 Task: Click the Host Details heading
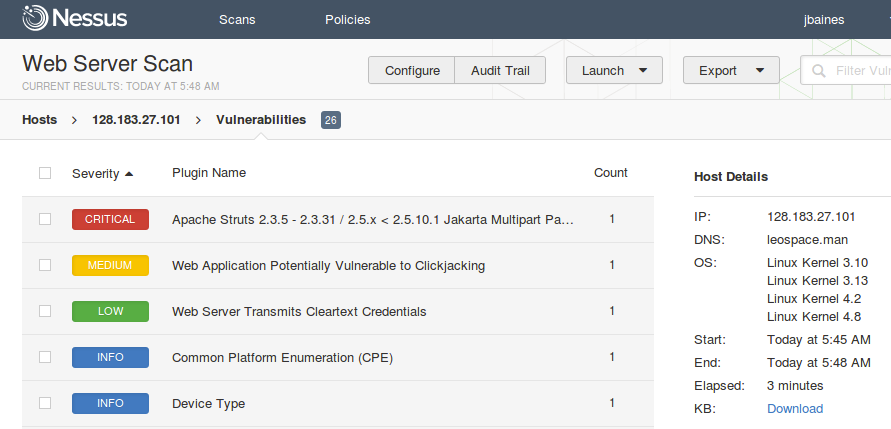[x=731, y=177]
